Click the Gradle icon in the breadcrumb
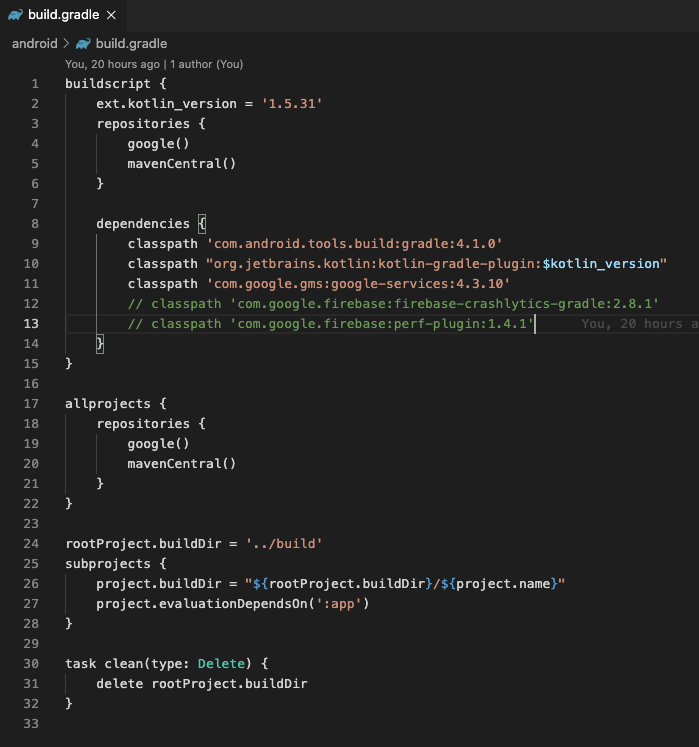 (83, 44)
